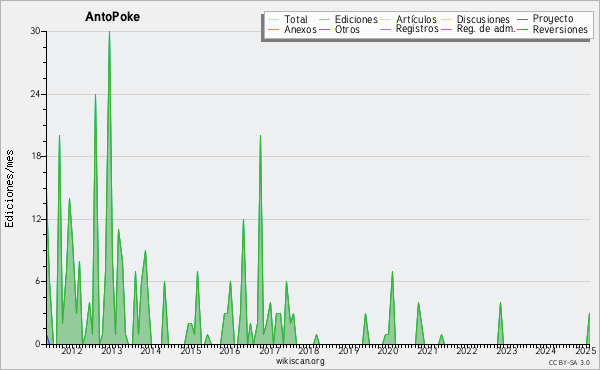Click the AntoPoke chart title
The height and width of the screenshot is (370, 600).
(x=112, y=16)
